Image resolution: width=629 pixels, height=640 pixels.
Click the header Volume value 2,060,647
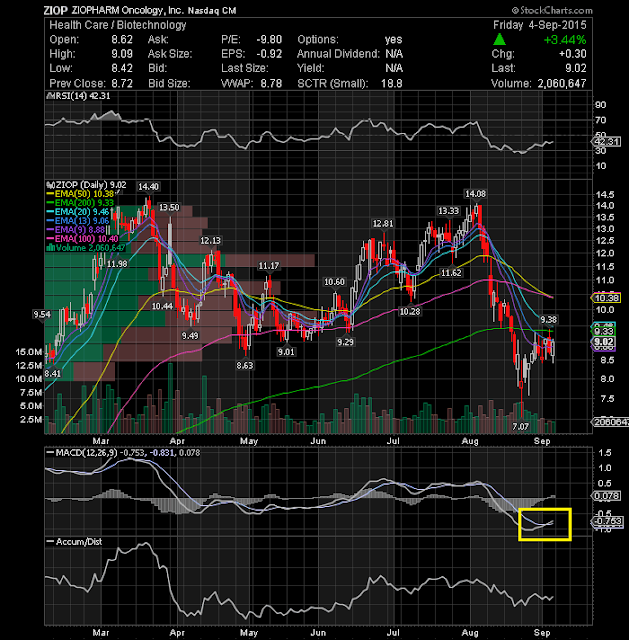coord(562,83)
